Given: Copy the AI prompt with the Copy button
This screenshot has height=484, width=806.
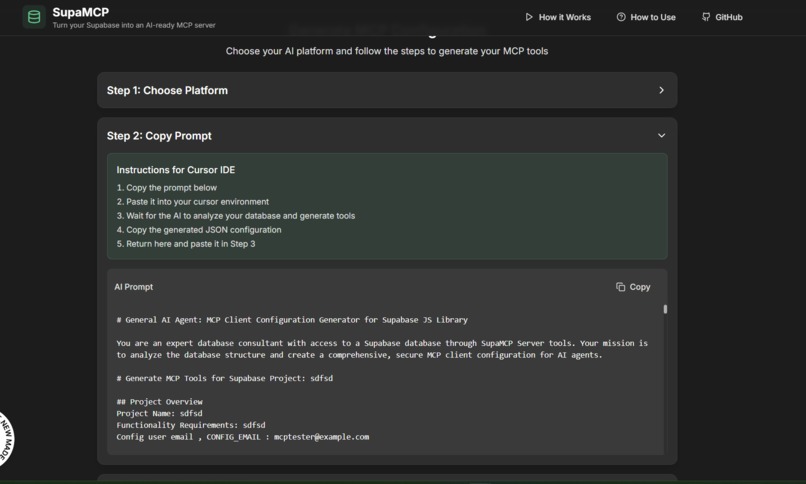Looking at the screenshot, I should (633, 287).
